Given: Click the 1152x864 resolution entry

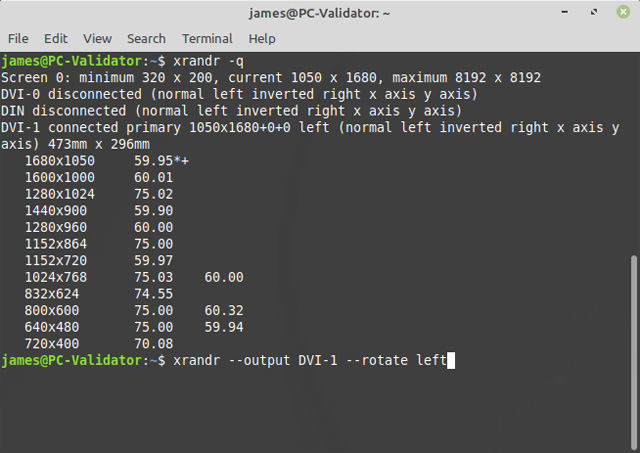Looking at the screenshot, I should tap(56, 244).
